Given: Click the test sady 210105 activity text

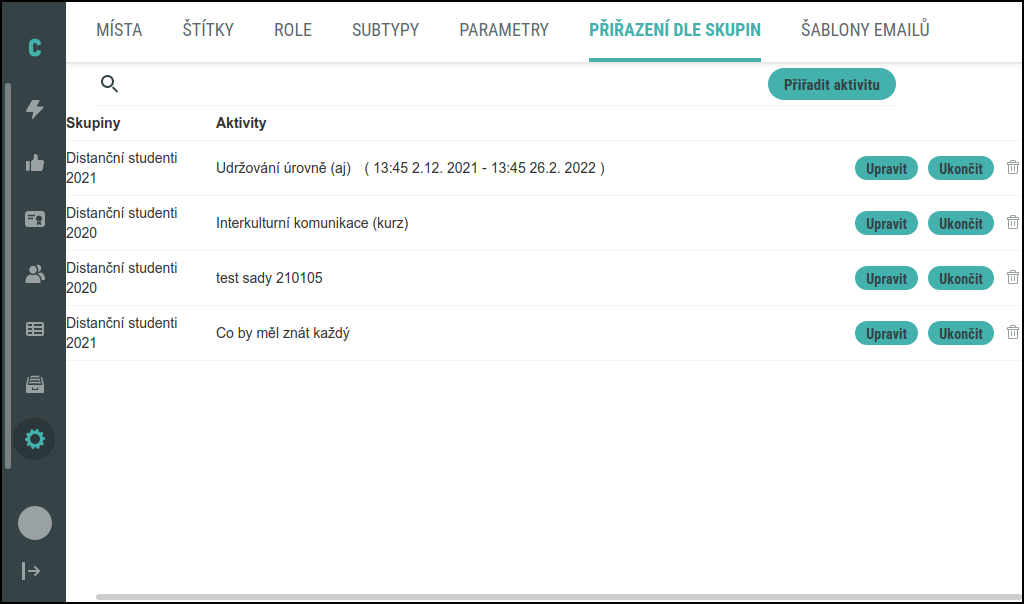Looking at the screenshot, I should click(269, 278).
